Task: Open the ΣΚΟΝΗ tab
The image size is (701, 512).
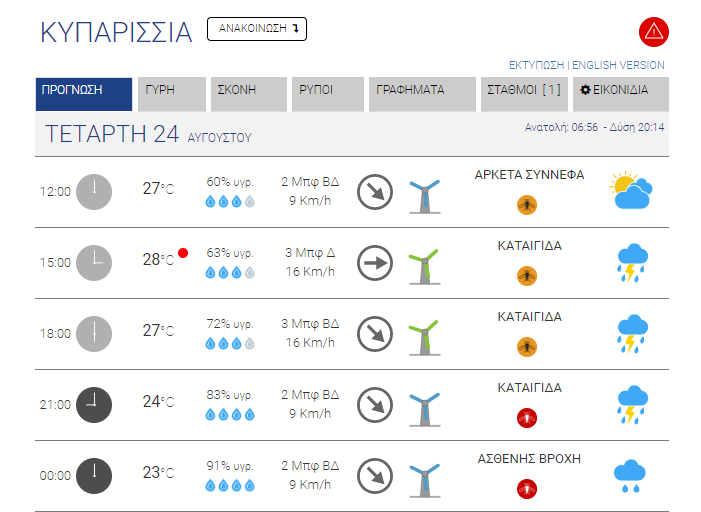Action: [x=249, y=94]
